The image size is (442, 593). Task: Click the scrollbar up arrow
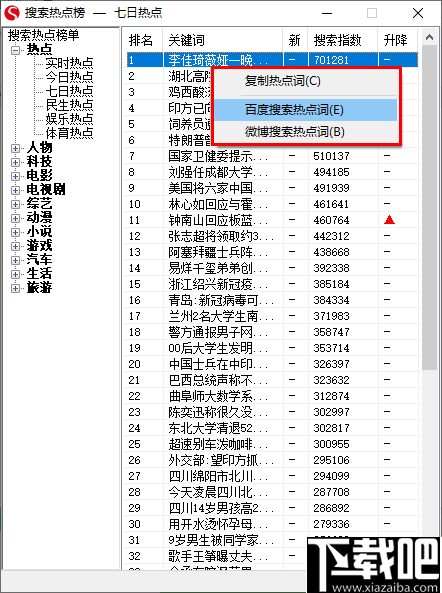point(429,37)
